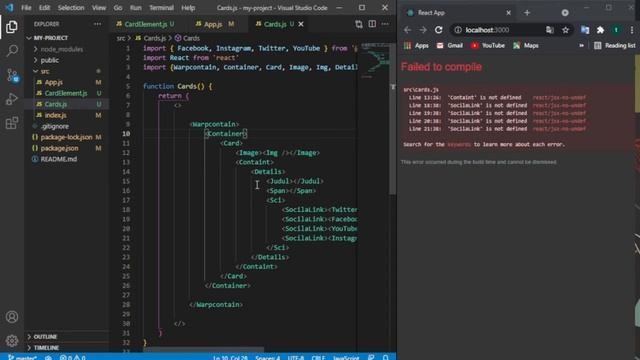Open package.json in the explorer
This screenshot has width=640, height=360.
pos(60,148)
